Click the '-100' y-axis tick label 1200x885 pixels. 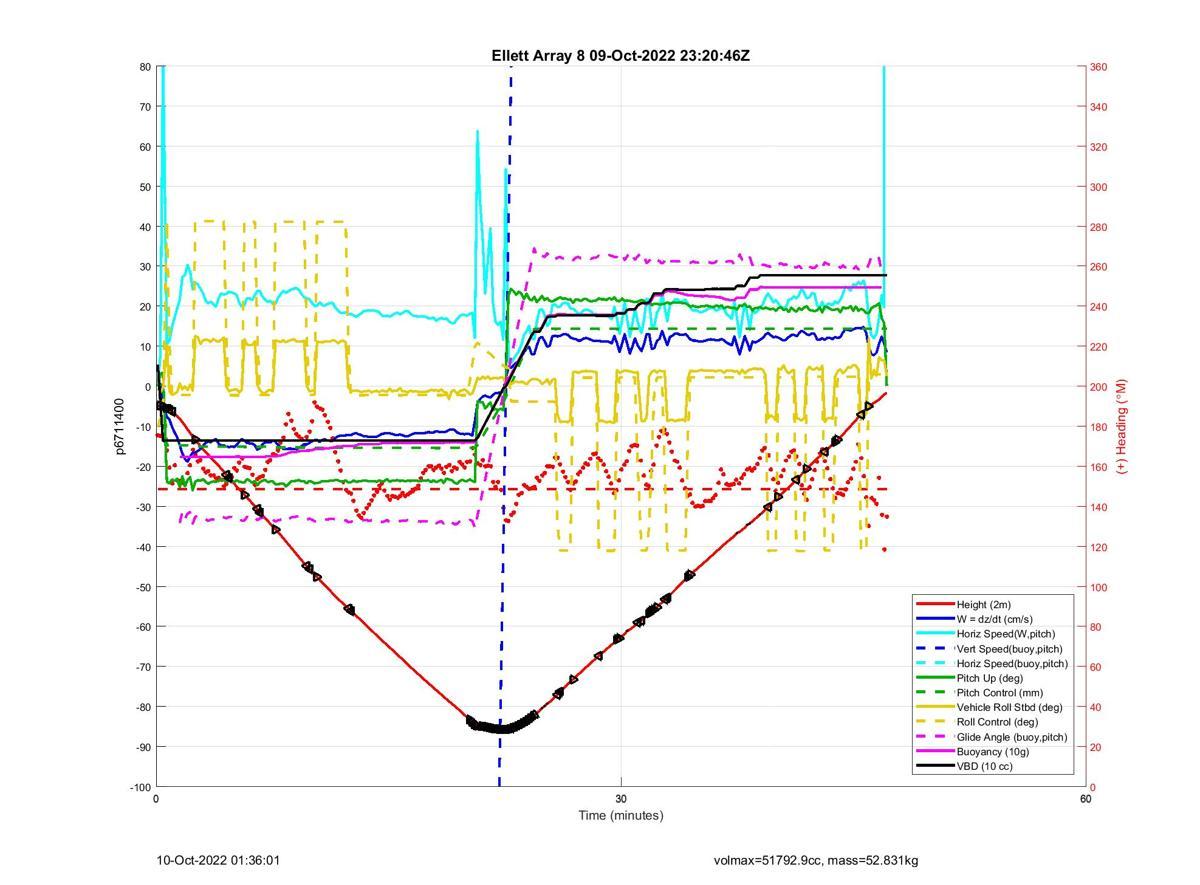click(140, 787)
